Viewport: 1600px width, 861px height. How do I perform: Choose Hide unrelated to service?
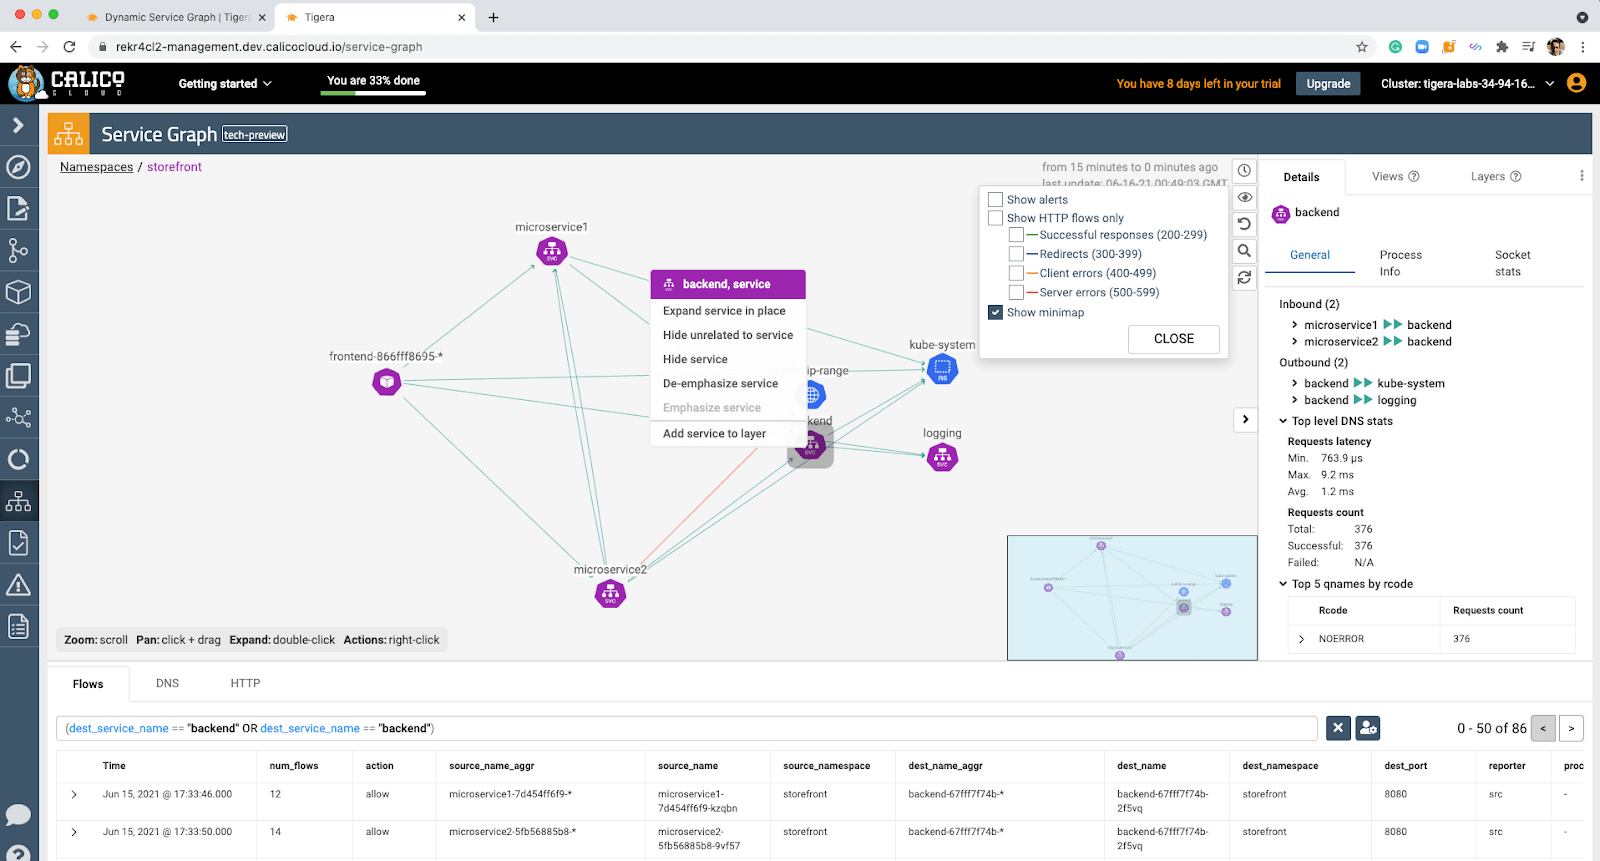tap(728, 335)
